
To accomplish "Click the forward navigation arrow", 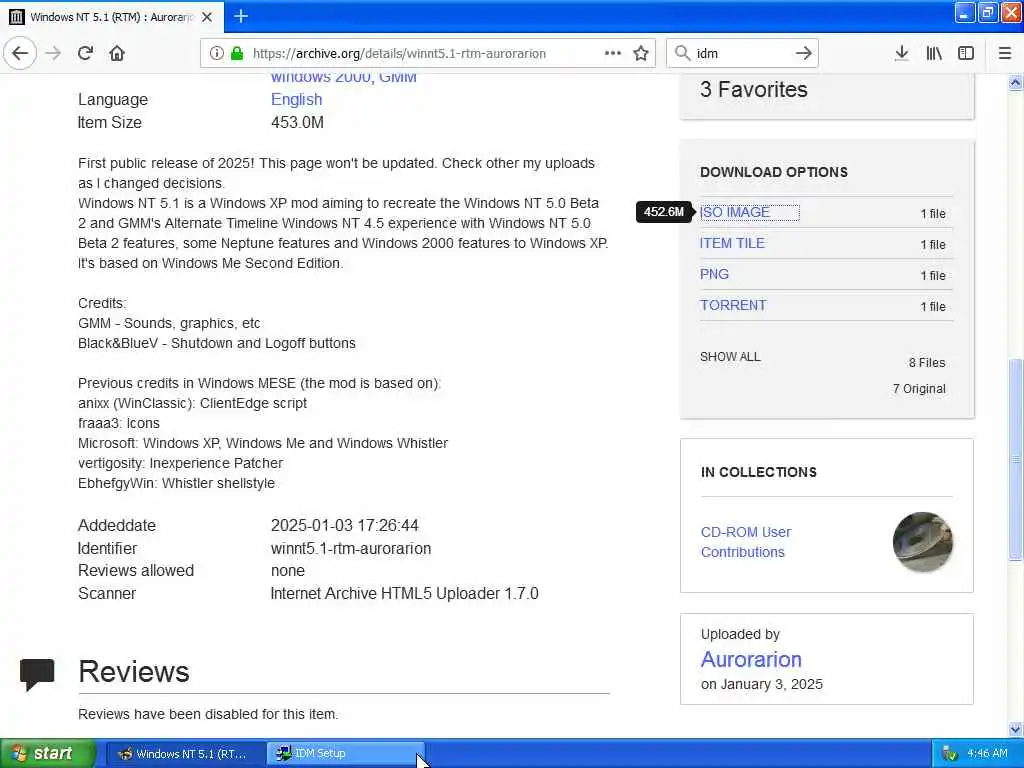I will 54,53.
